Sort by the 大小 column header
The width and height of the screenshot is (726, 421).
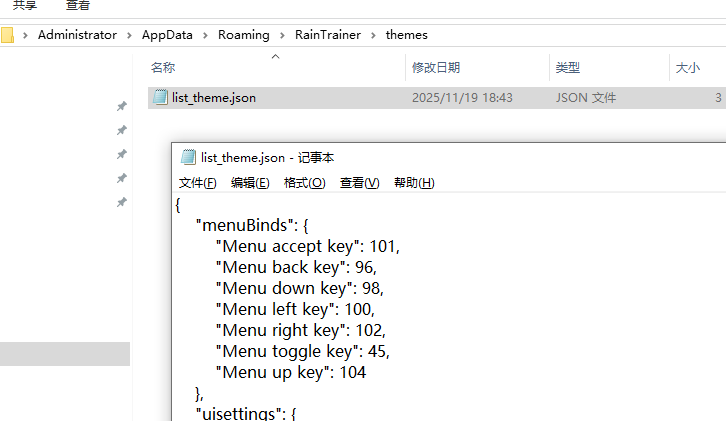pyautogui.click(x=688, y=68)
